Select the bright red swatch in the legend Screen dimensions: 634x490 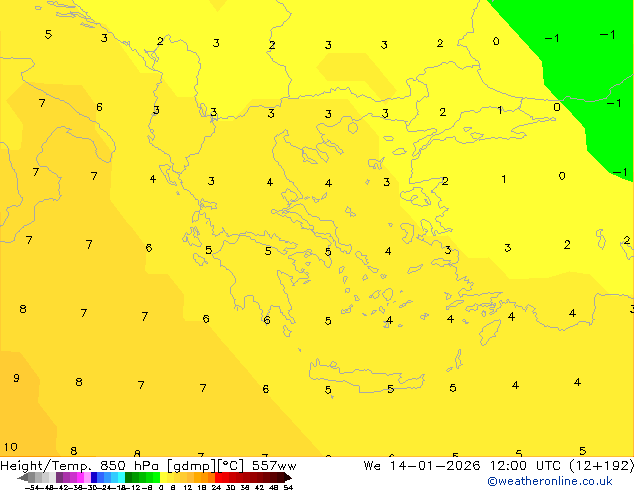coord(218,477)
